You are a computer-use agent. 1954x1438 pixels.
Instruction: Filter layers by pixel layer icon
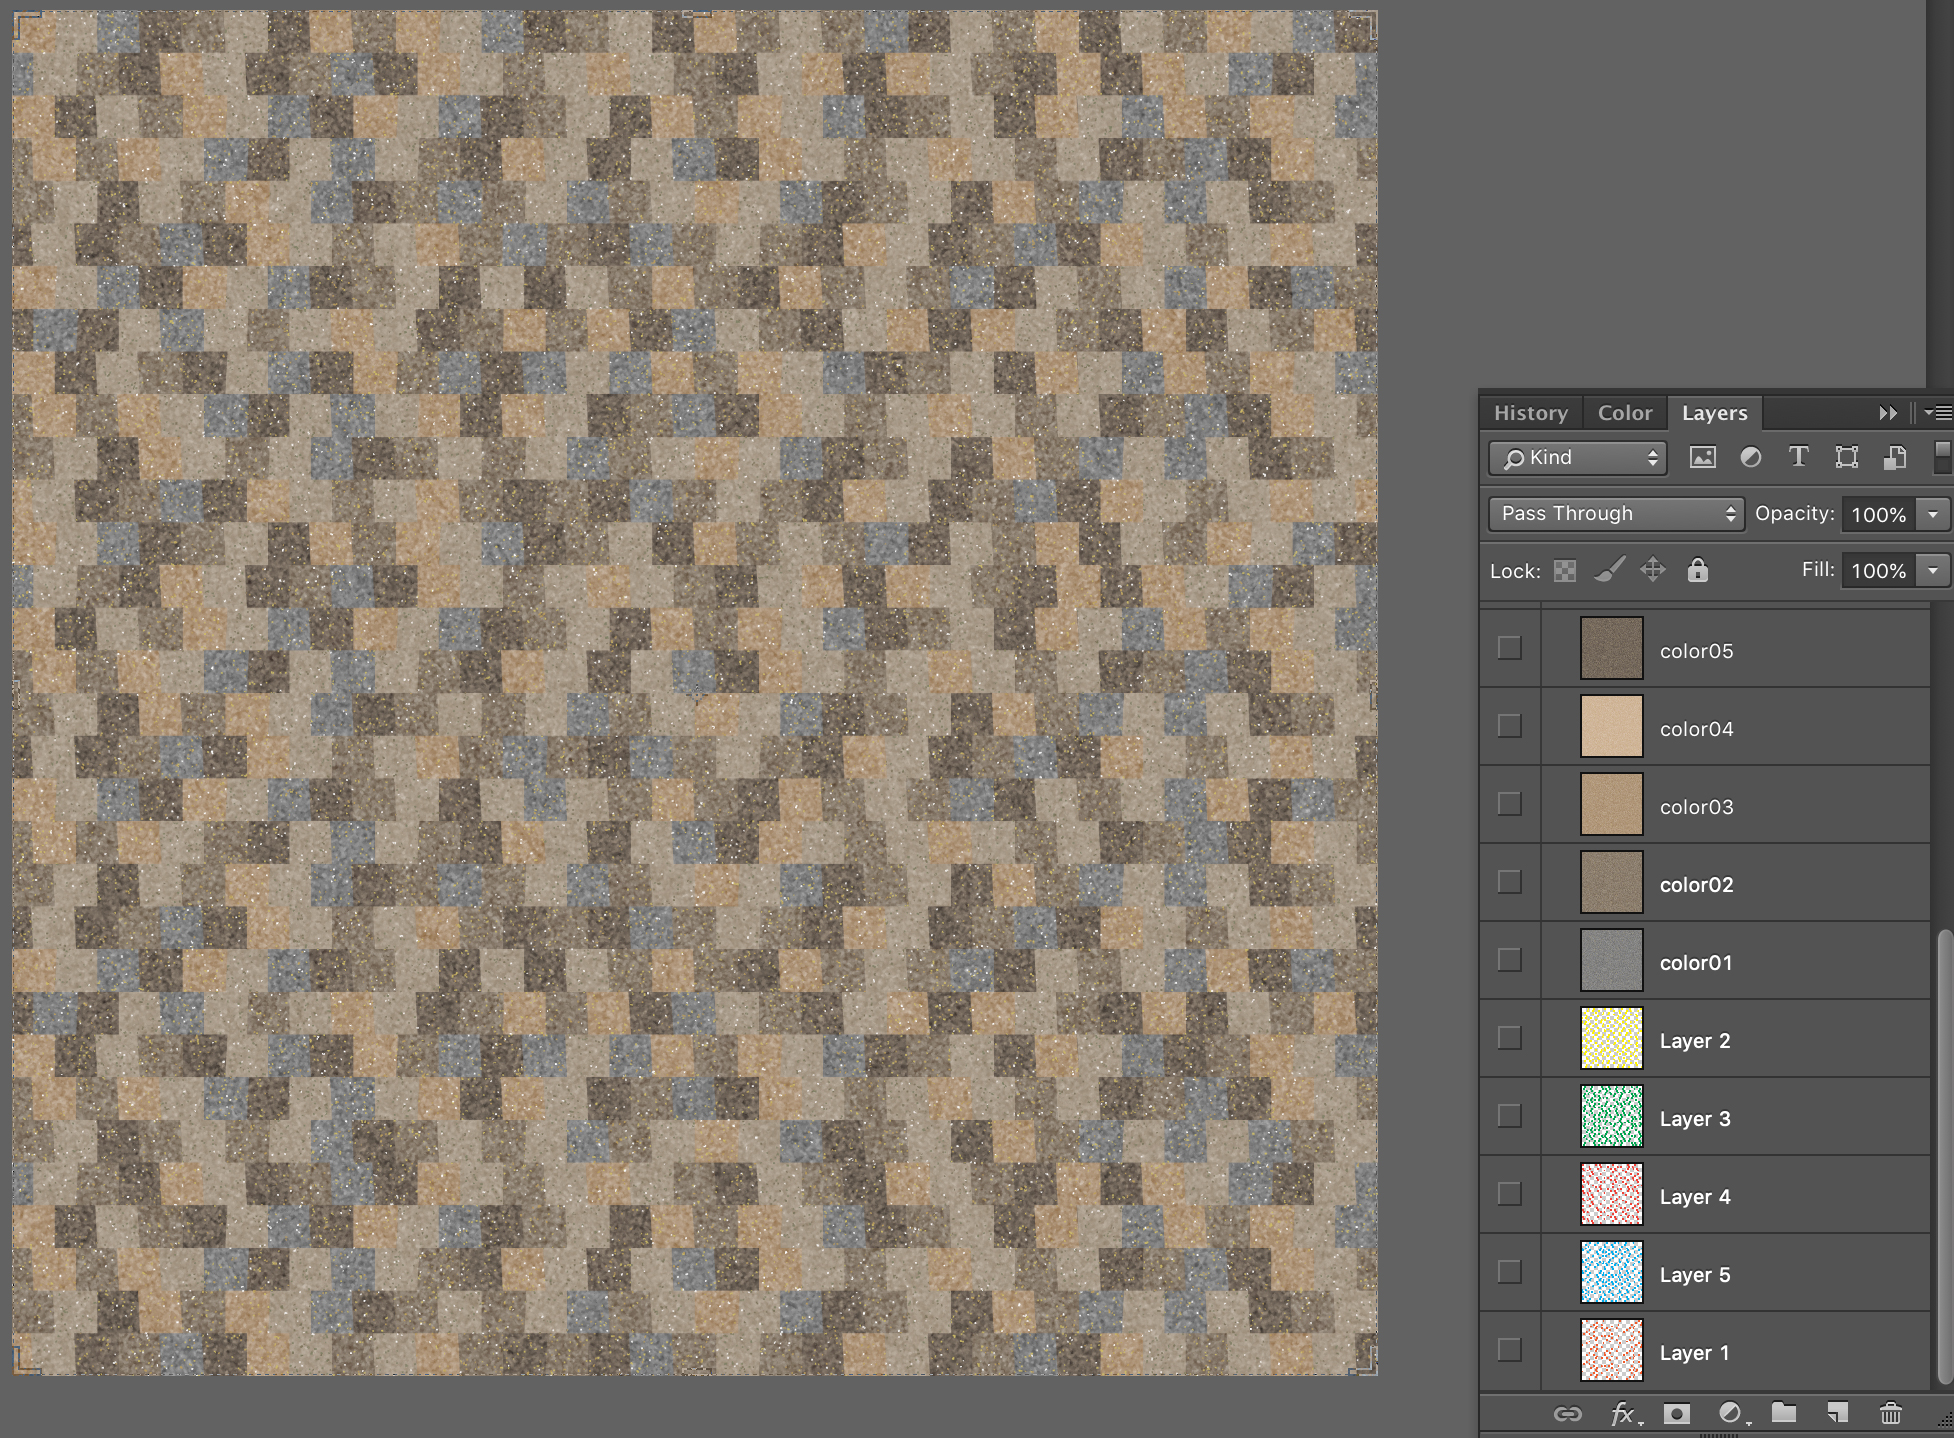(x=1702, y=458)
